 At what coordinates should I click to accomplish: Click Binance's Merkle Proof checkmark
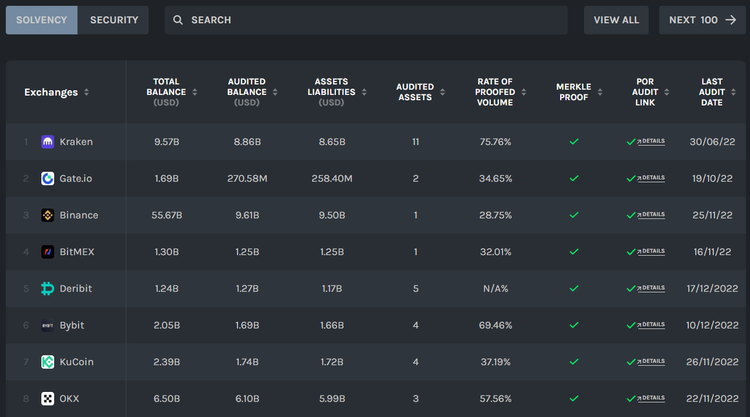coord(574,215)
